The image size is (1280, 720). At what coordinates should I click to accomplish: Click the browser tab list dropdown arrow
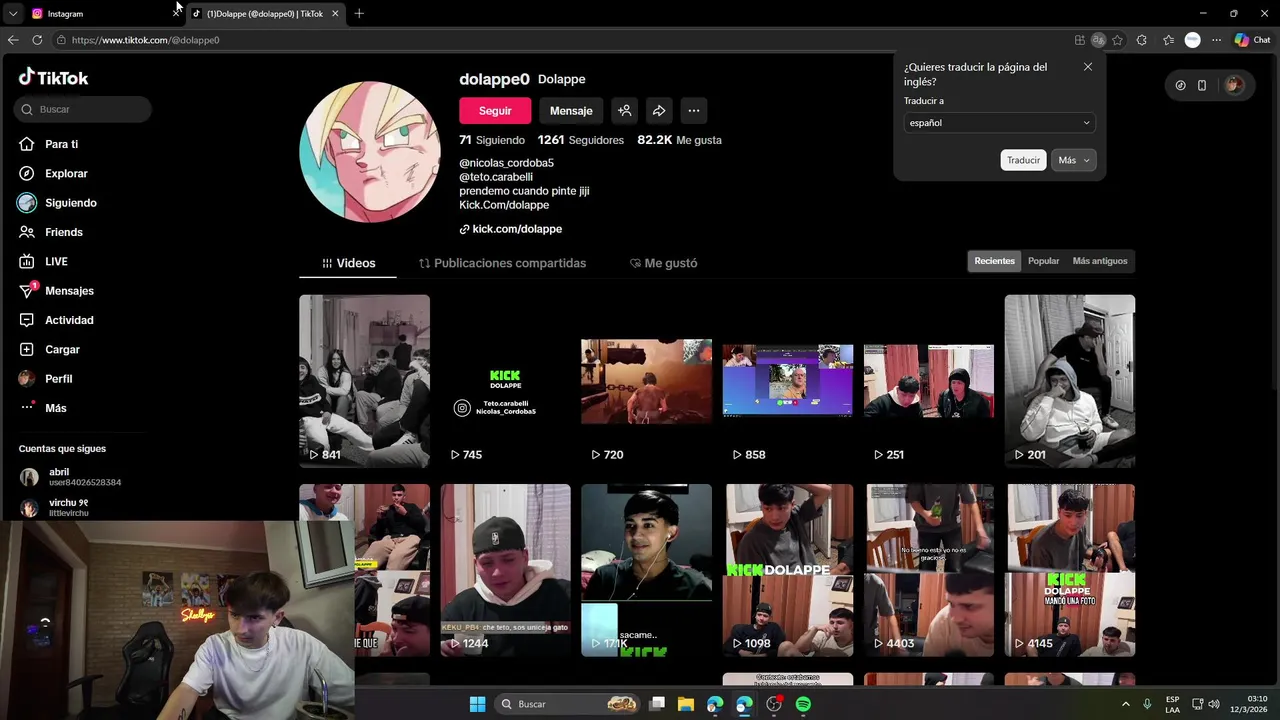[12, 14]
